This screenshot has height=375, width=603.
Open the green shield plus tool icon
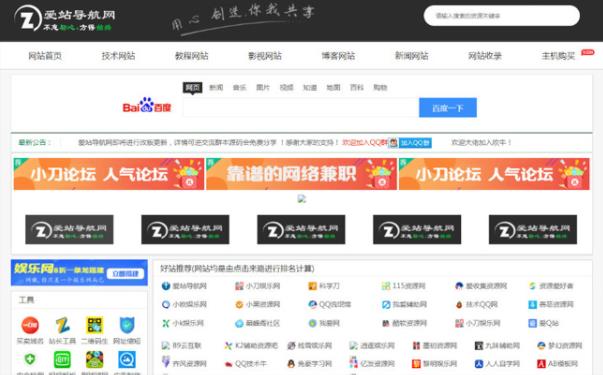(x=30, y=360)
